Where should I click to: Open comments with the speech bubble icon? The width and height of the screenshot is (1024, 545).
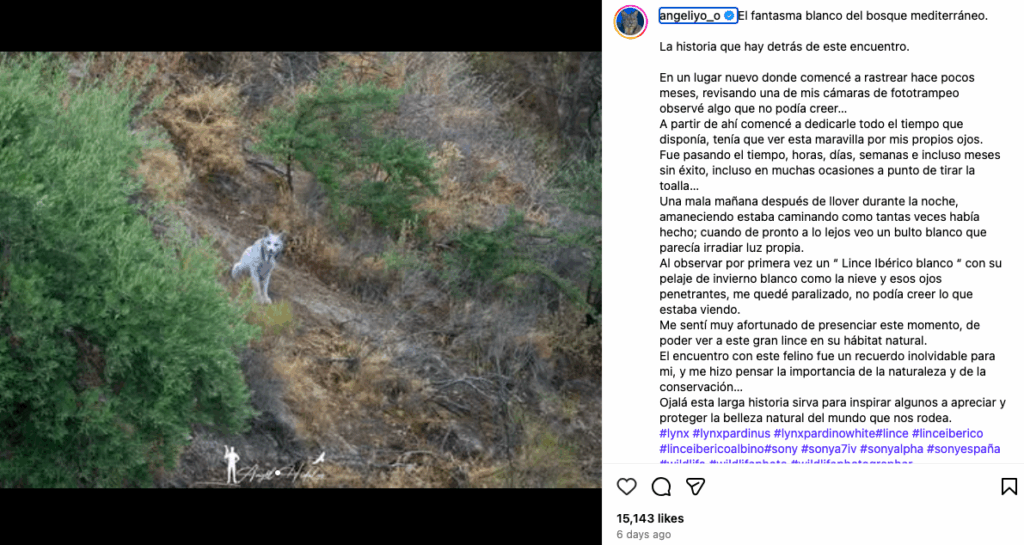tap(661, 486)
